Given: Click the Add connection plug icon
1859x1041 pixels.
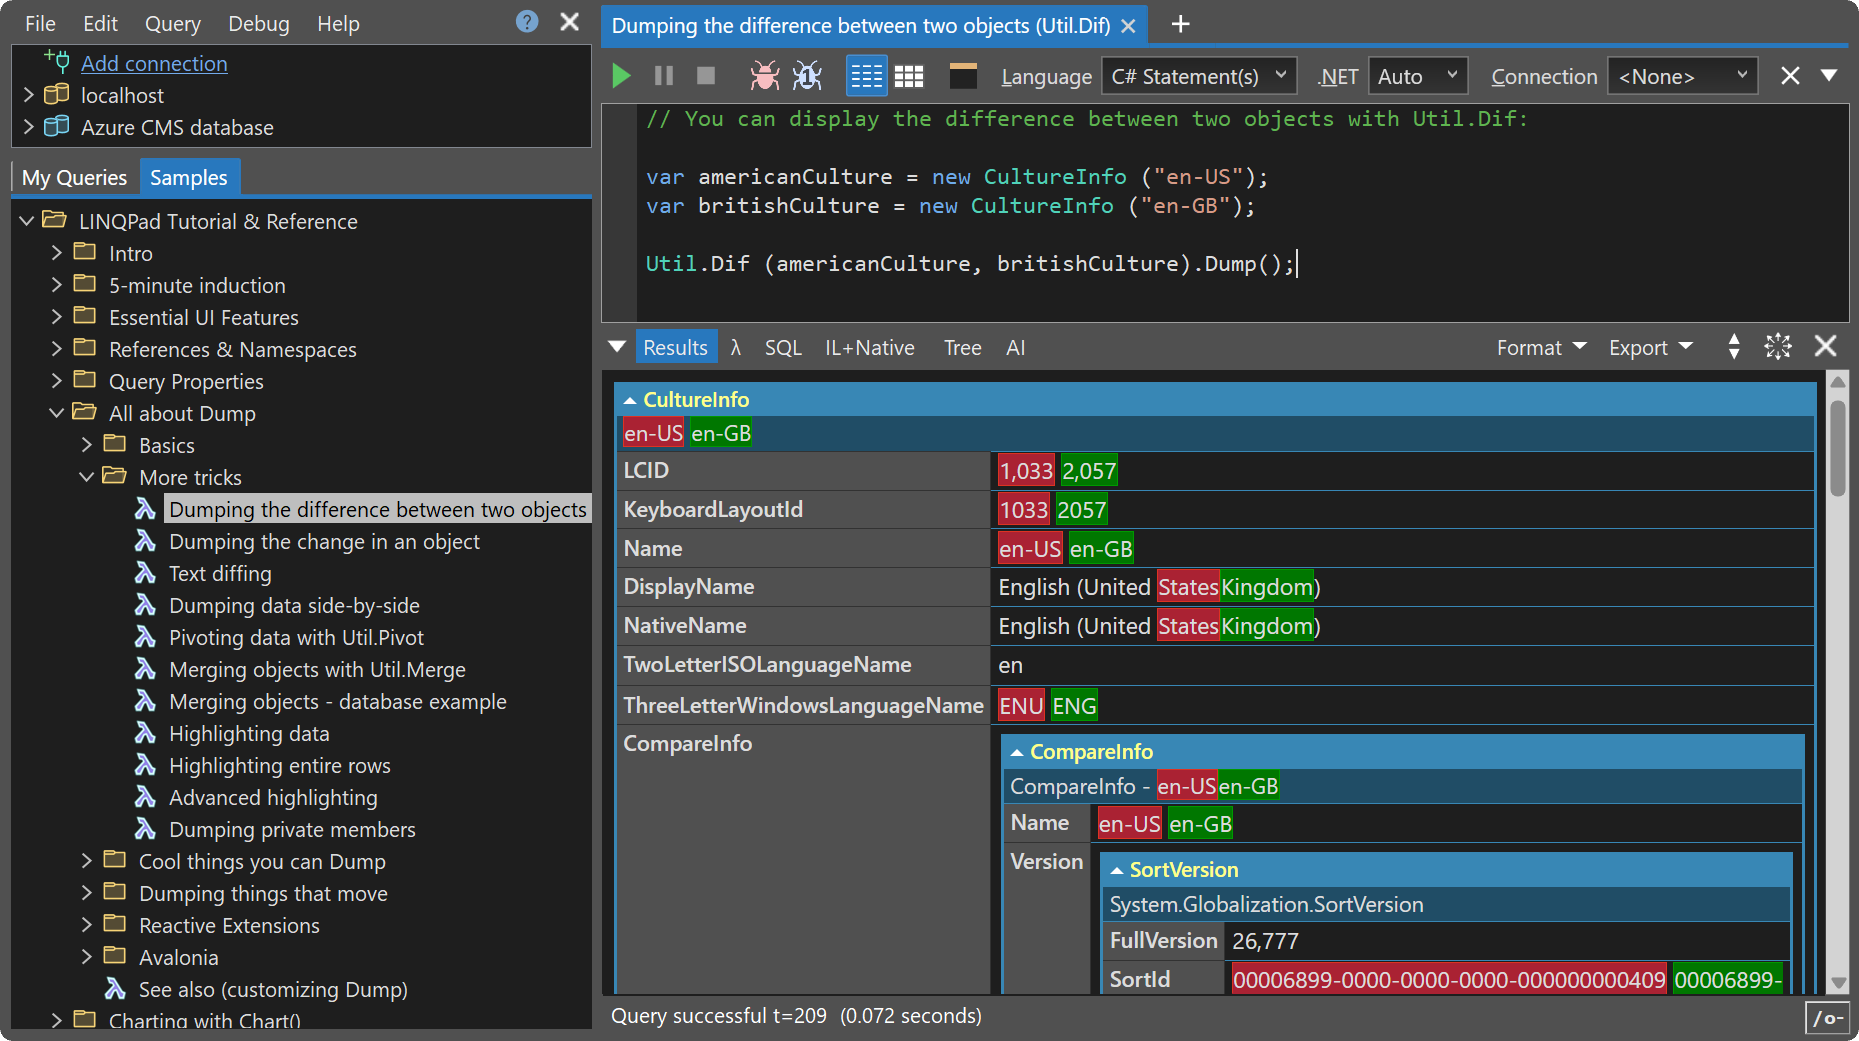Looking at the screenshot, I should click(x=57, y=62).
